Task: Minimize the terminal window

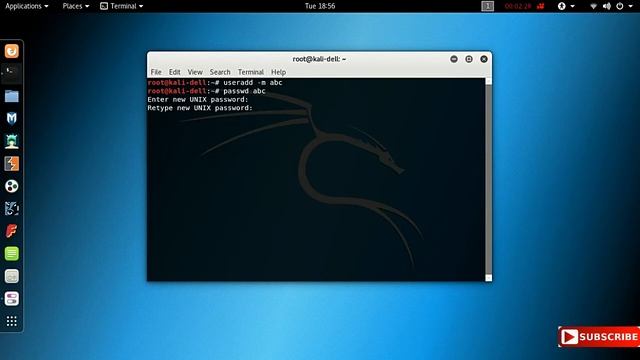Action: [x=453, y=59]
